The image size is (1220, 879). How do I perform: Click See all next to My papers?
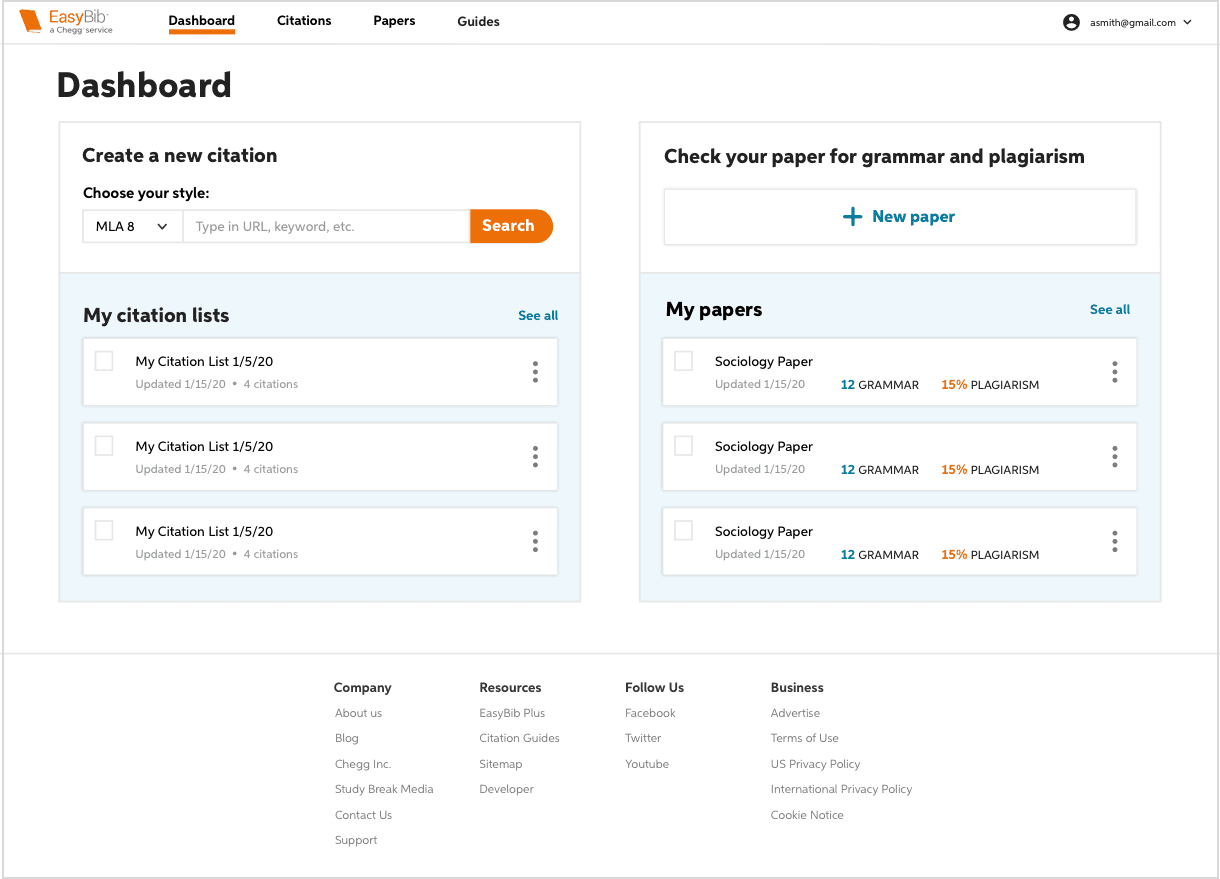point(1110,310)
